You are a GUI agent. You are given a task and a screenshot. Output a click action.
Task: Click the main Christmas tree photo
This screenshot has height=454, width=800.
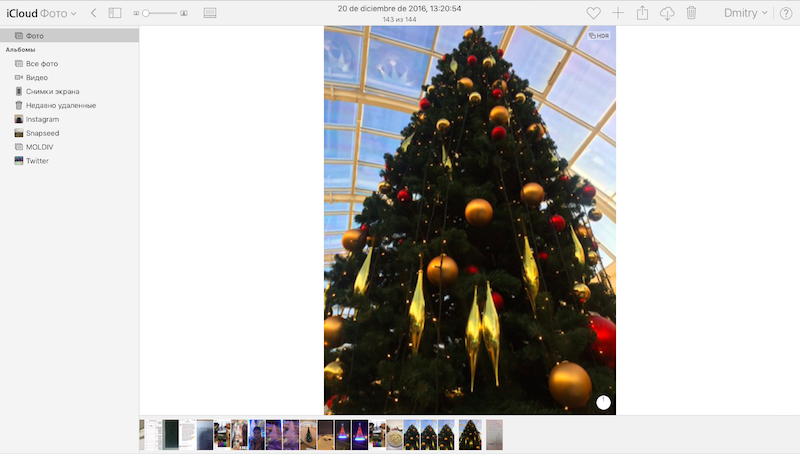(x=470, y=220)
